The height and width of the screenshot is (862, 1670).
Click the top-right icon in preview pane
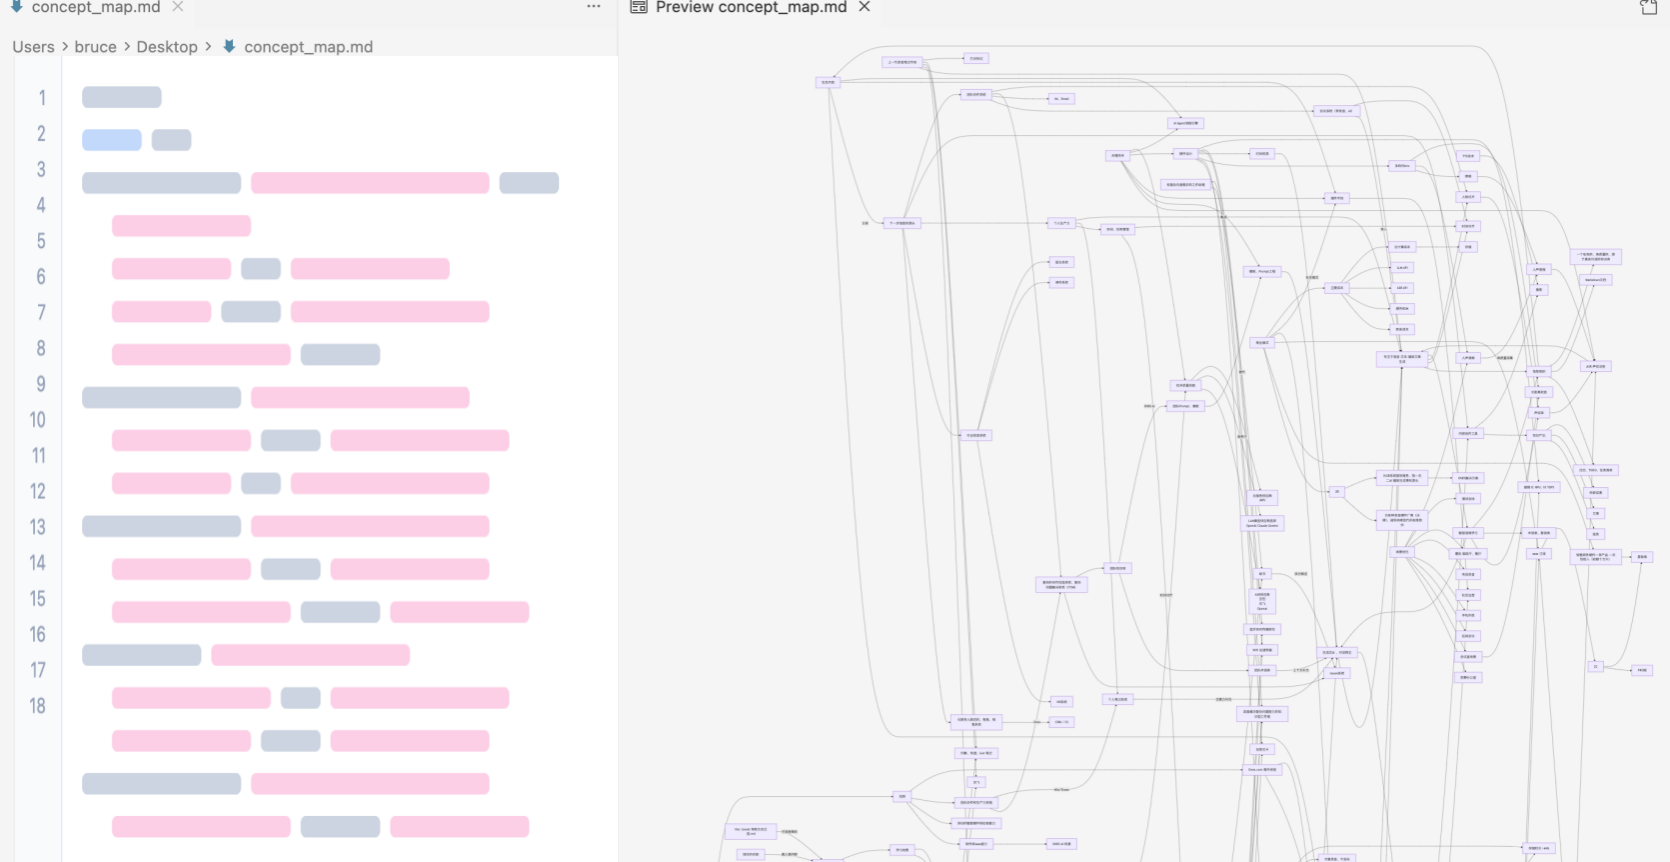coord(1648,8)
